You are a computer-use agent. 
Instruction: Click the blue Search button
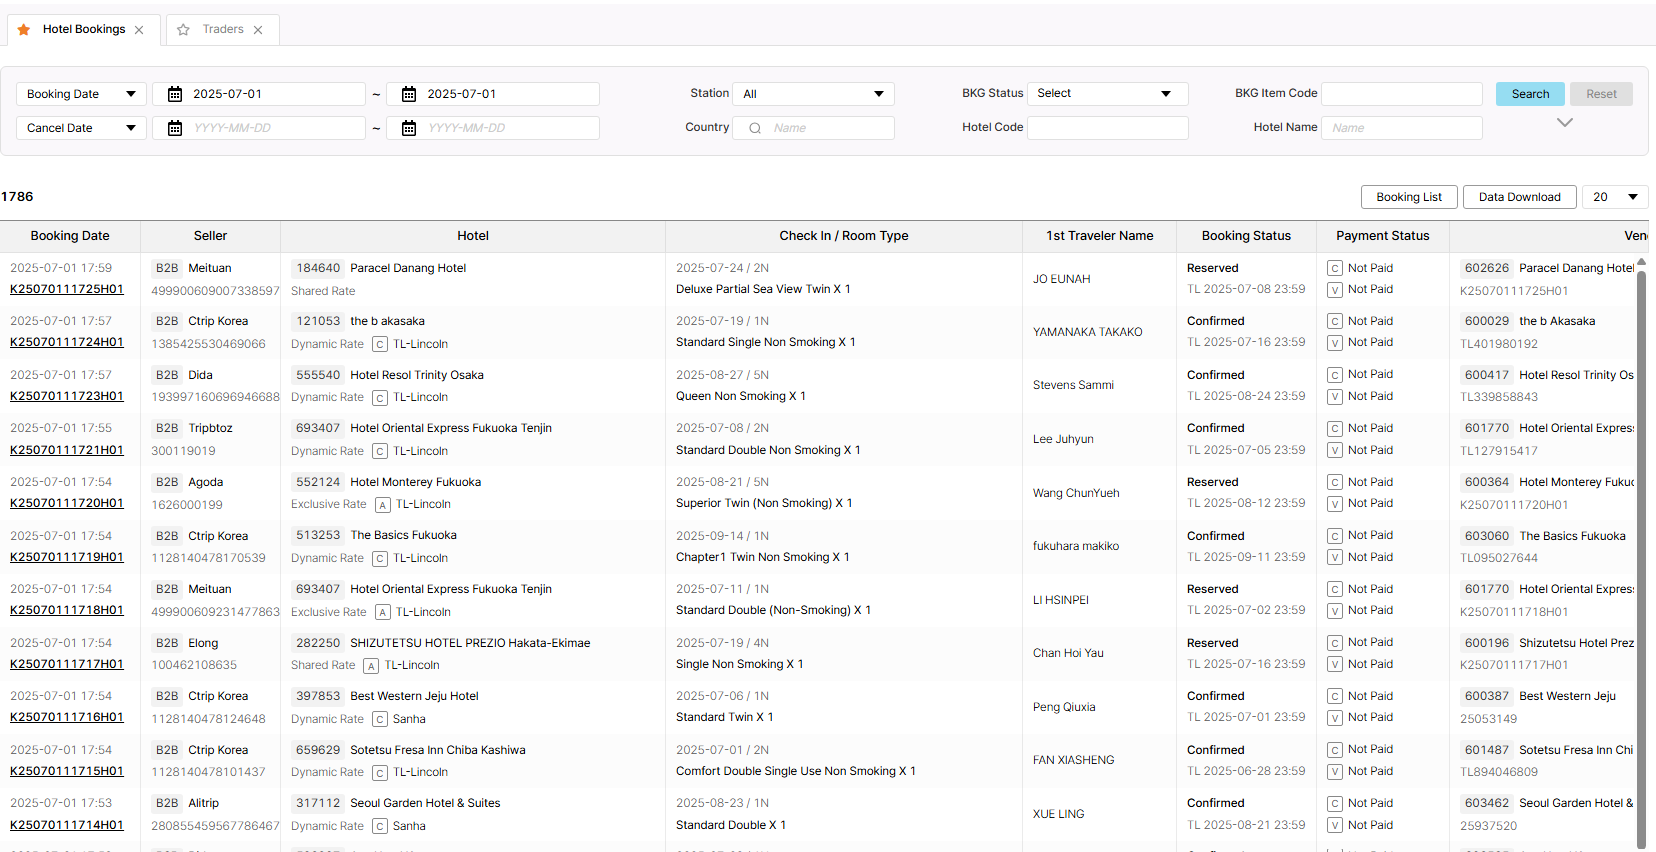[1530, 94]
